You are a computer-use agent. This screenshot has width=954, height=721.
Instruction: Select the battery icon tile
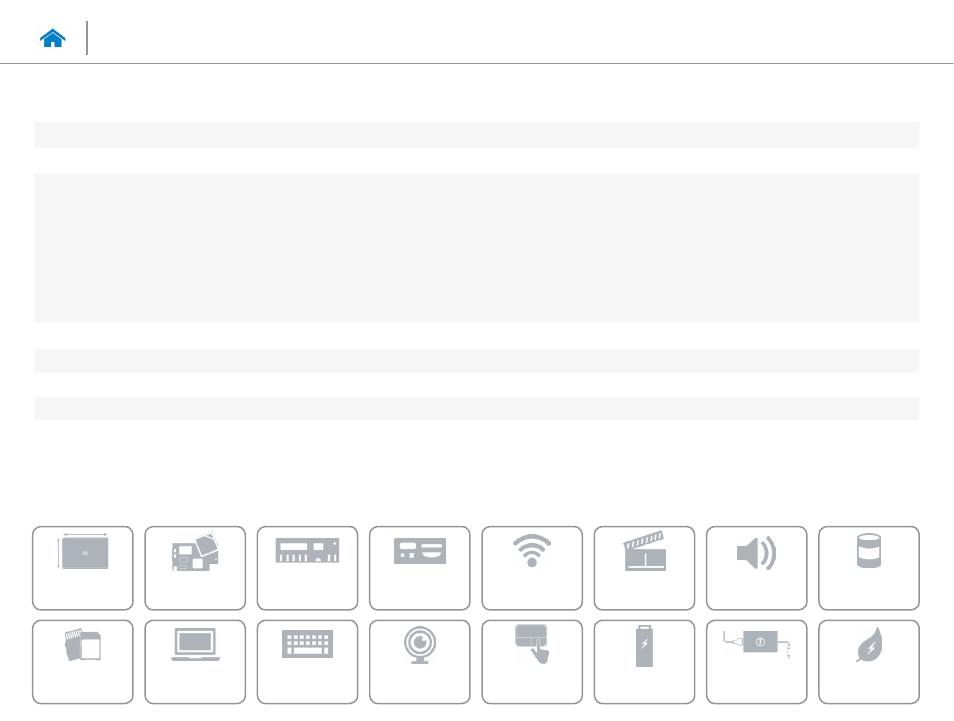tap(644, 661)
